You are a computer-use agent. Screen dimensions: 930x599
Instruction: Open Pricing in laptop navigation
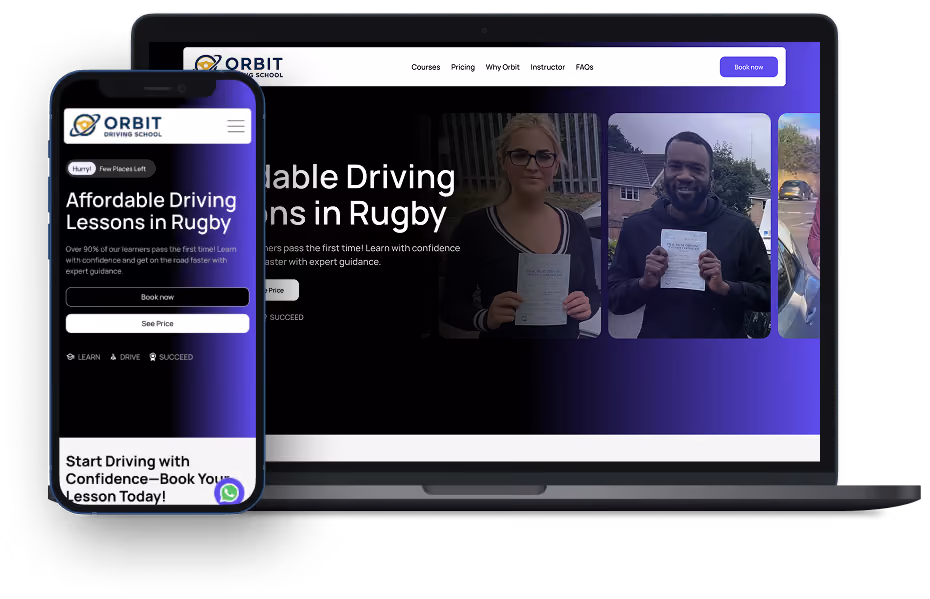(x=463, y=67)
